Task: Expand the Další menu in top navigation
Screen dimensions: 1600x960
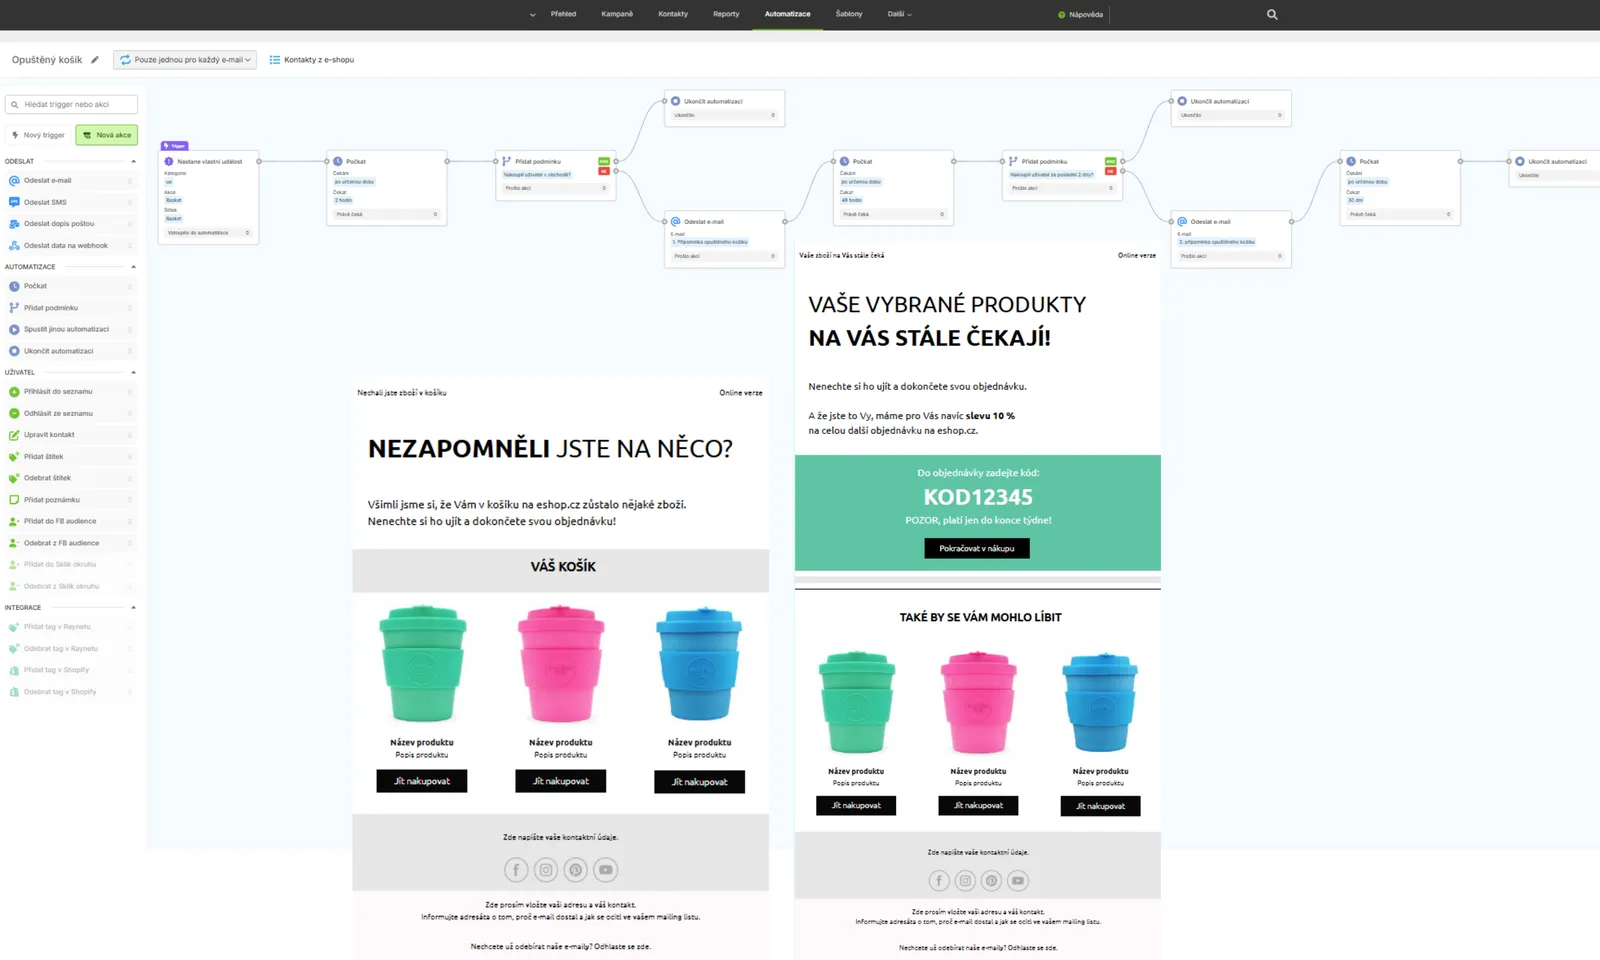Action: (x=899, y=14)
